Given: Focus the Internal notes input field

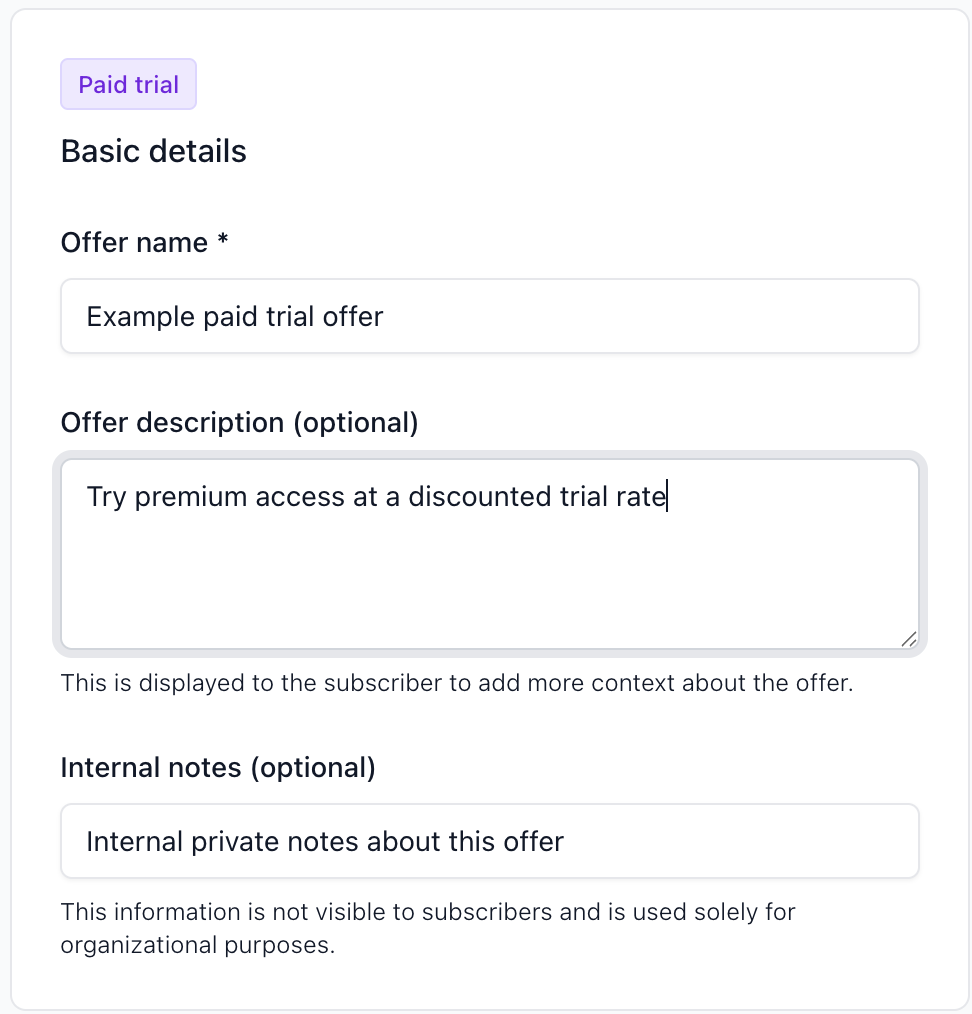Looking at the screenshot, I should 490,841.
